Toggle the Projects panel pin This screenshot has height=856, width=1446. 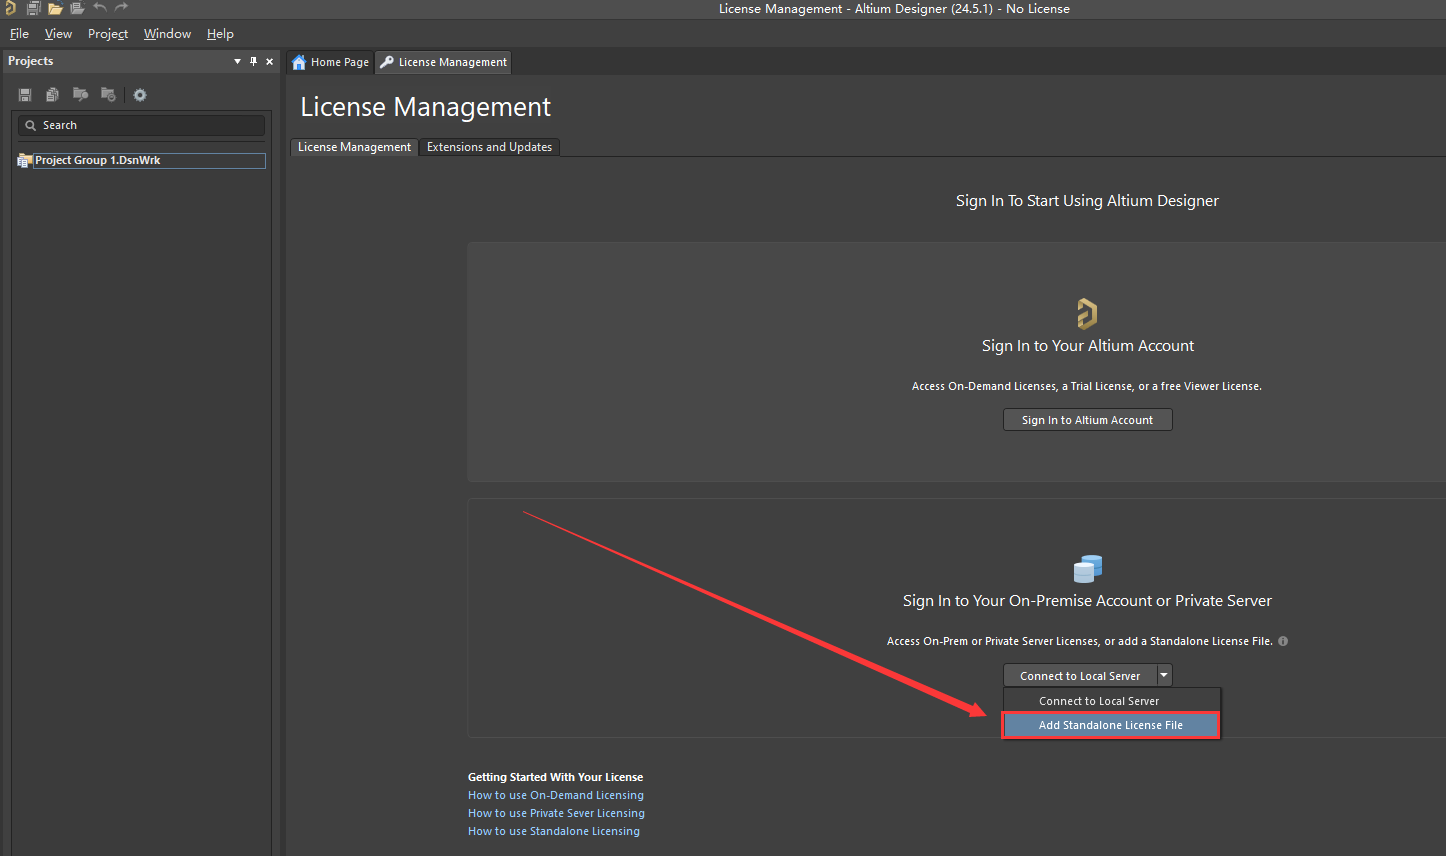pyautogui.click(x=253, y=61)
